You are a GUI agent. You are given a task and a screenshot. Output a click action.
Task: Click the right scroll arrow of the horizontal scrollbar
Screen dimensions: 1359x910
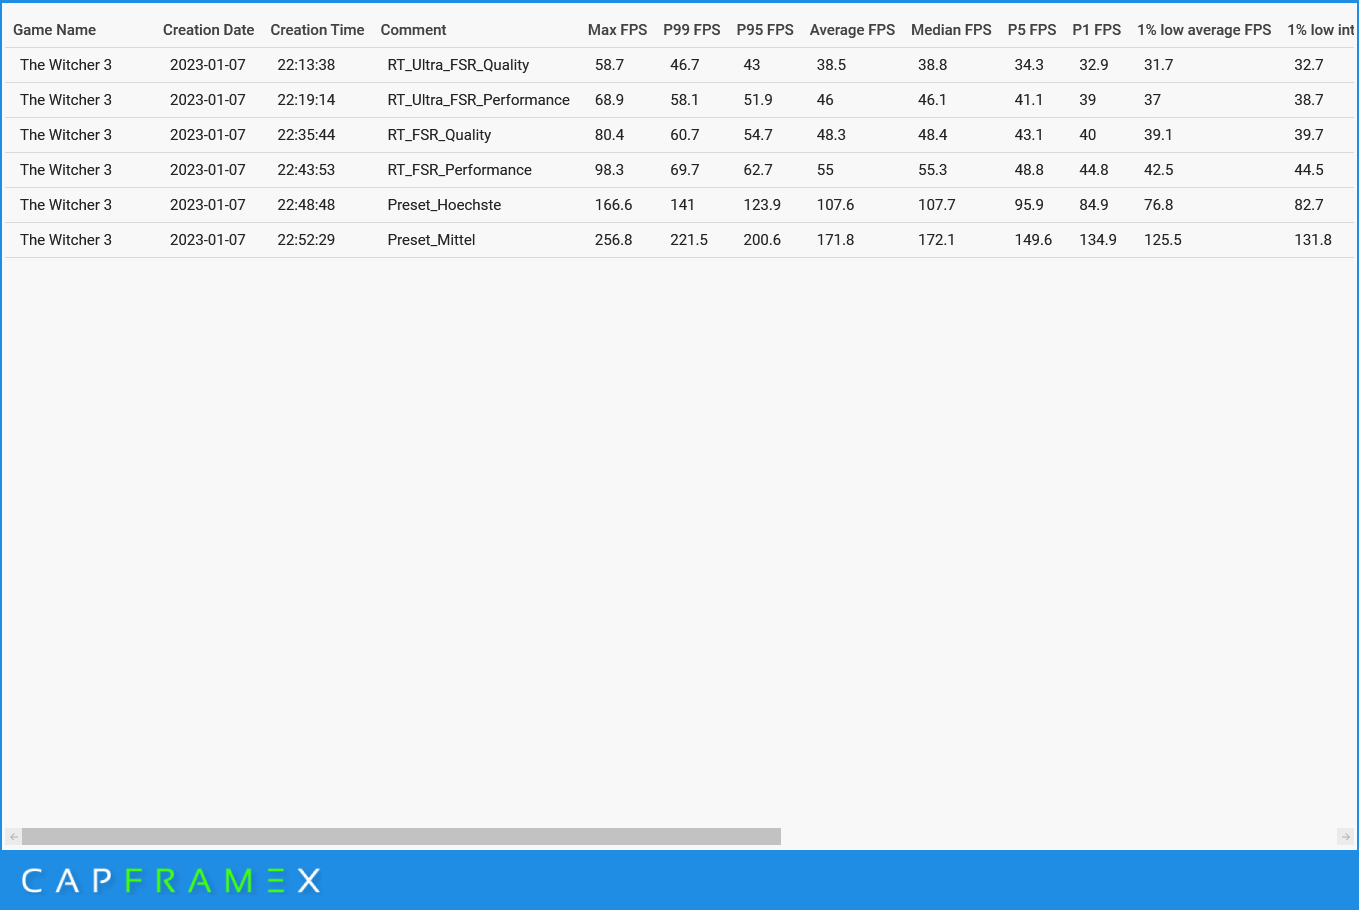coord(1345,836)
